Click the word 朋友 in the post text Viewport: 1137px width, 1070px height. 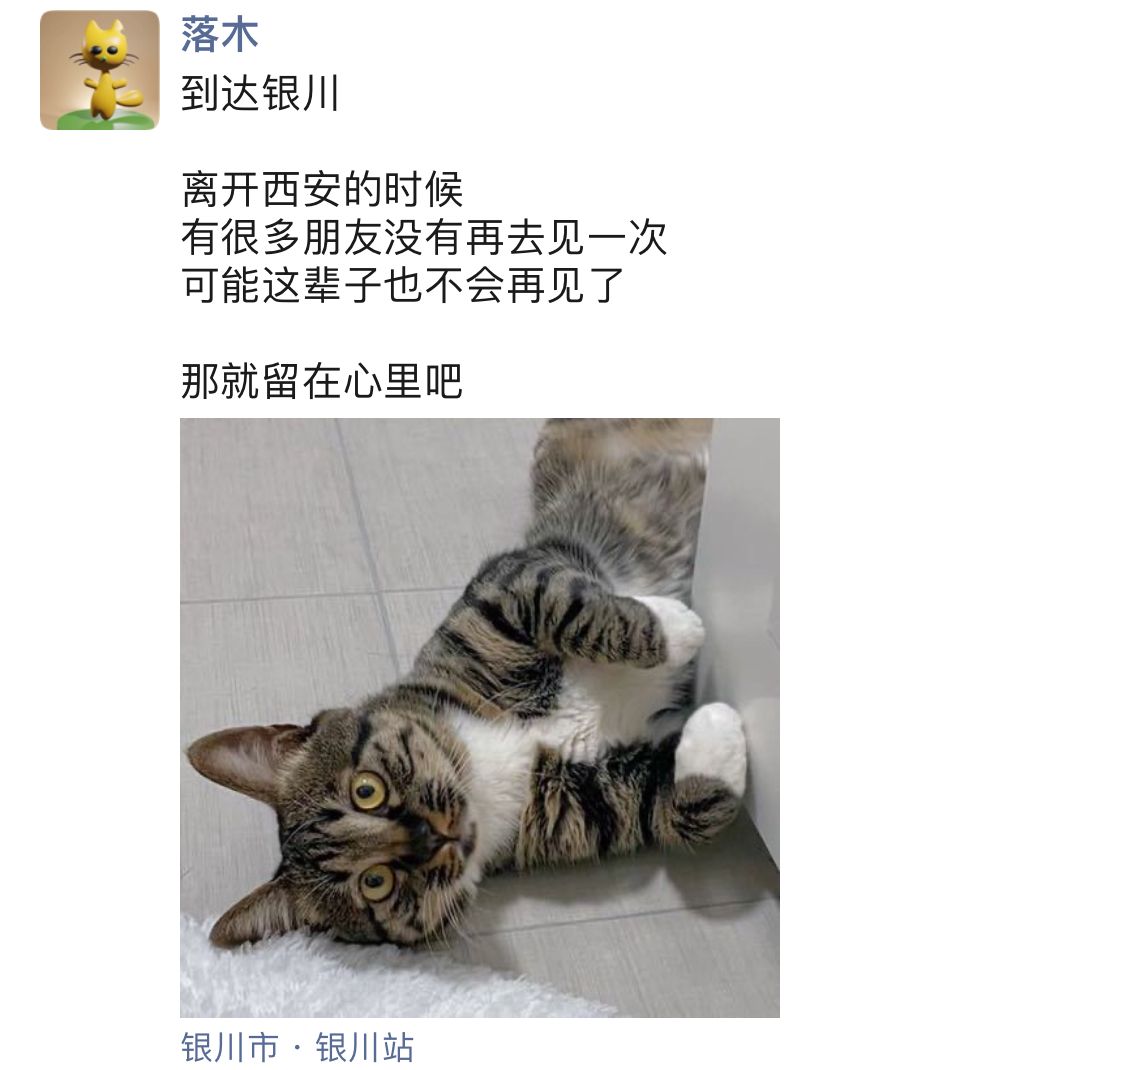pyautogui.click(x=342, y=238)
